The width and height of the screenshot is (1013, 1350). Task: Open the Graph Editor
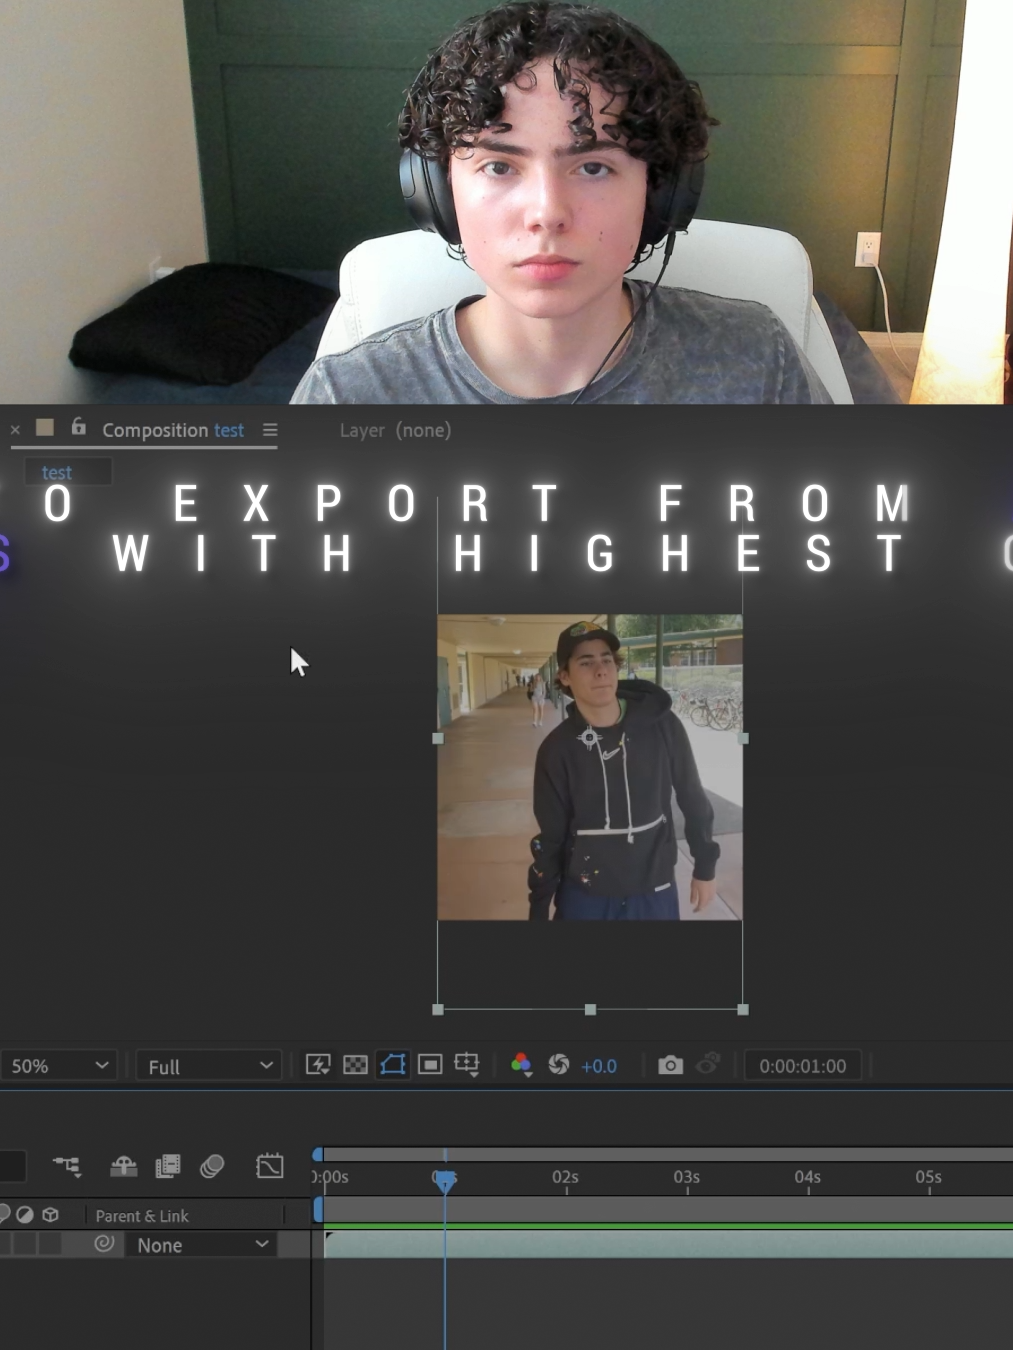269,1166
